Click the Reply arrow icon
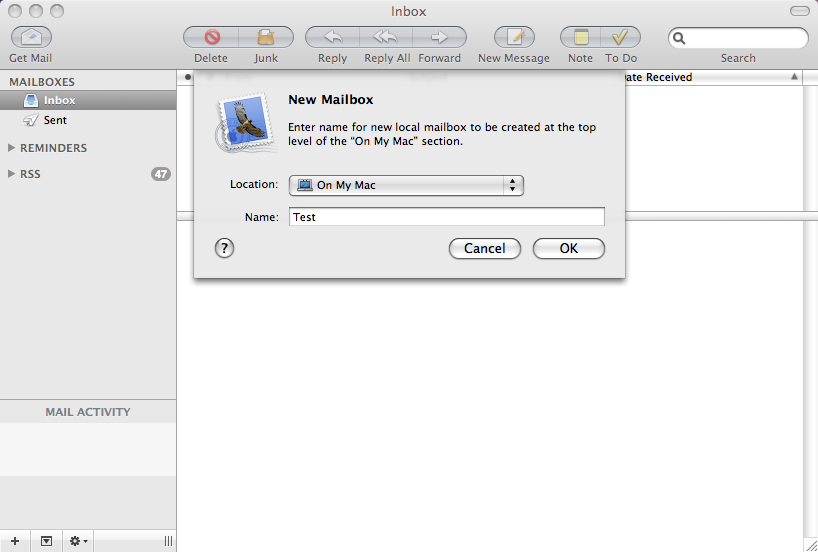This screenshot has width=818, height=552. [x=332, y=37]
